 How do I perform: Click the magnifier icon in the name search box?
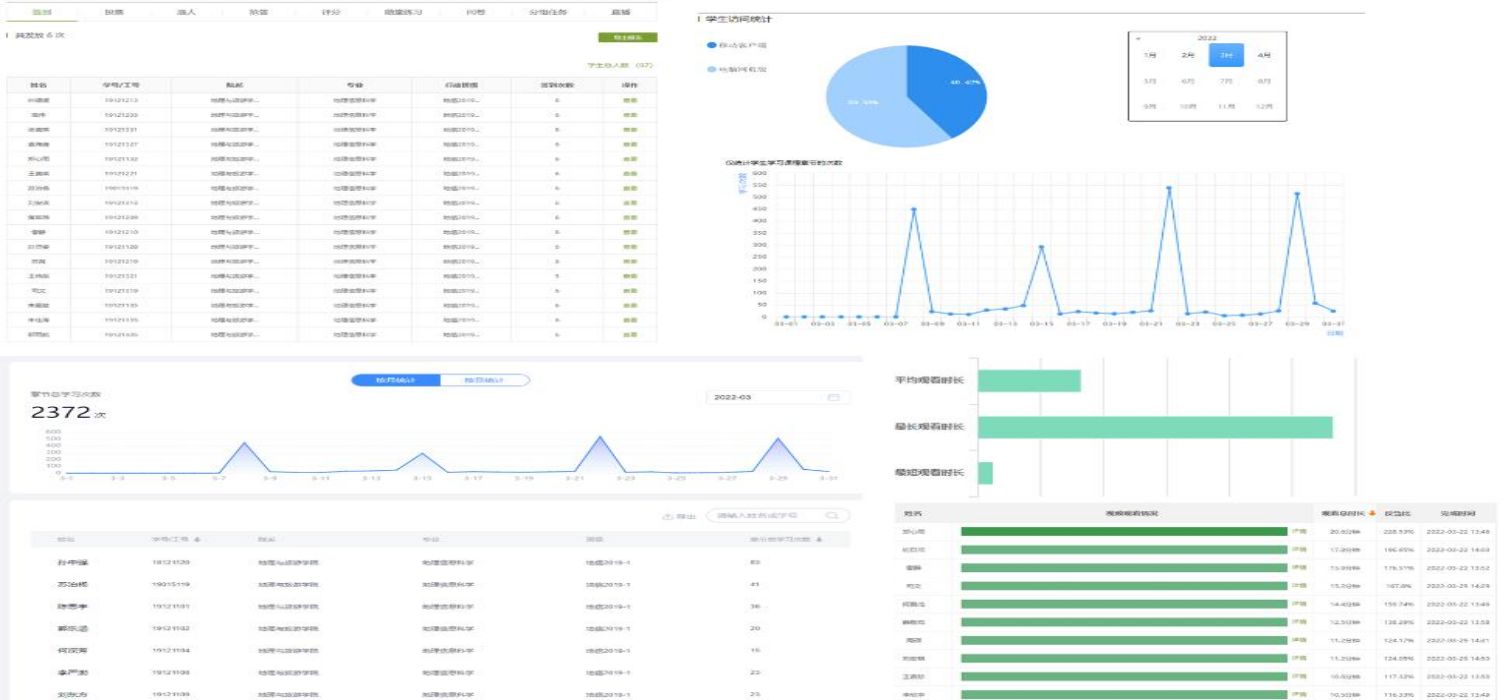click(831, 516)
